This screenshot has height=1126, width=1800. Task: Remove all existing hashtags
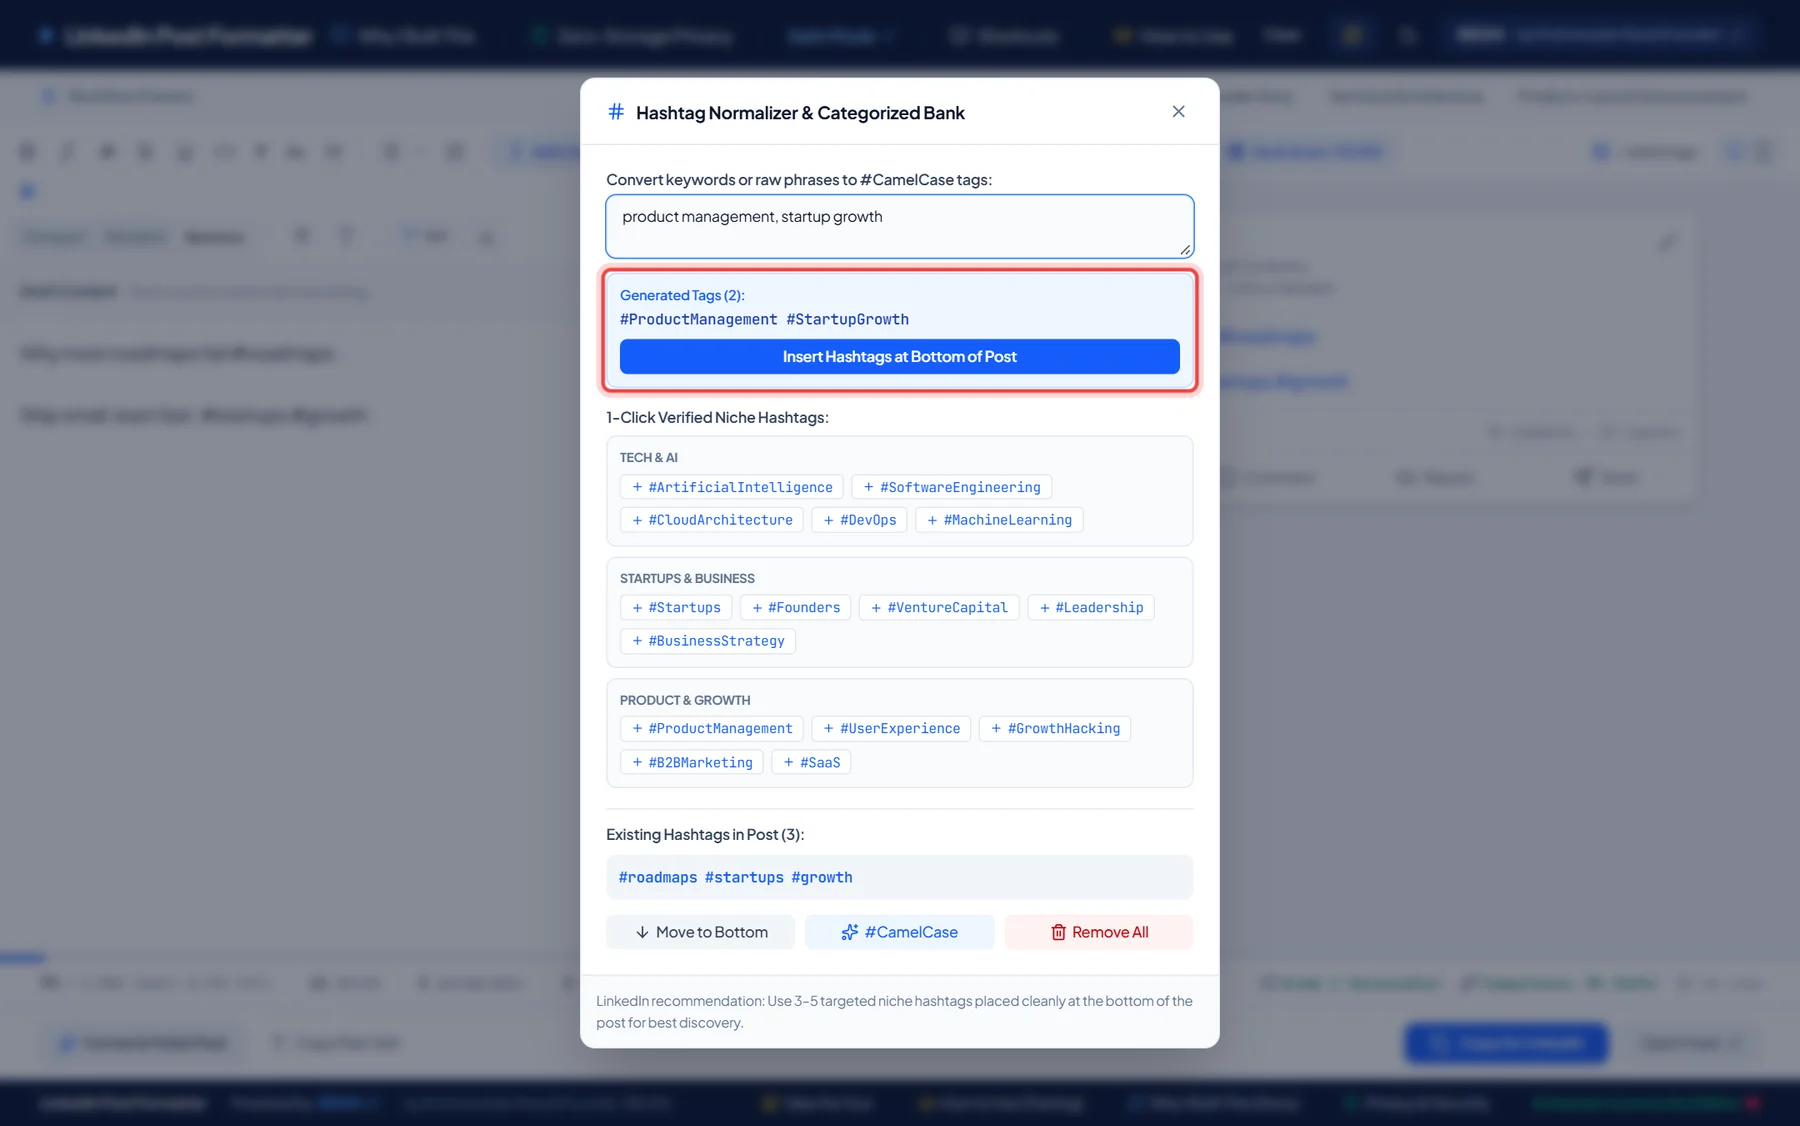click(x=1099, y=932)
